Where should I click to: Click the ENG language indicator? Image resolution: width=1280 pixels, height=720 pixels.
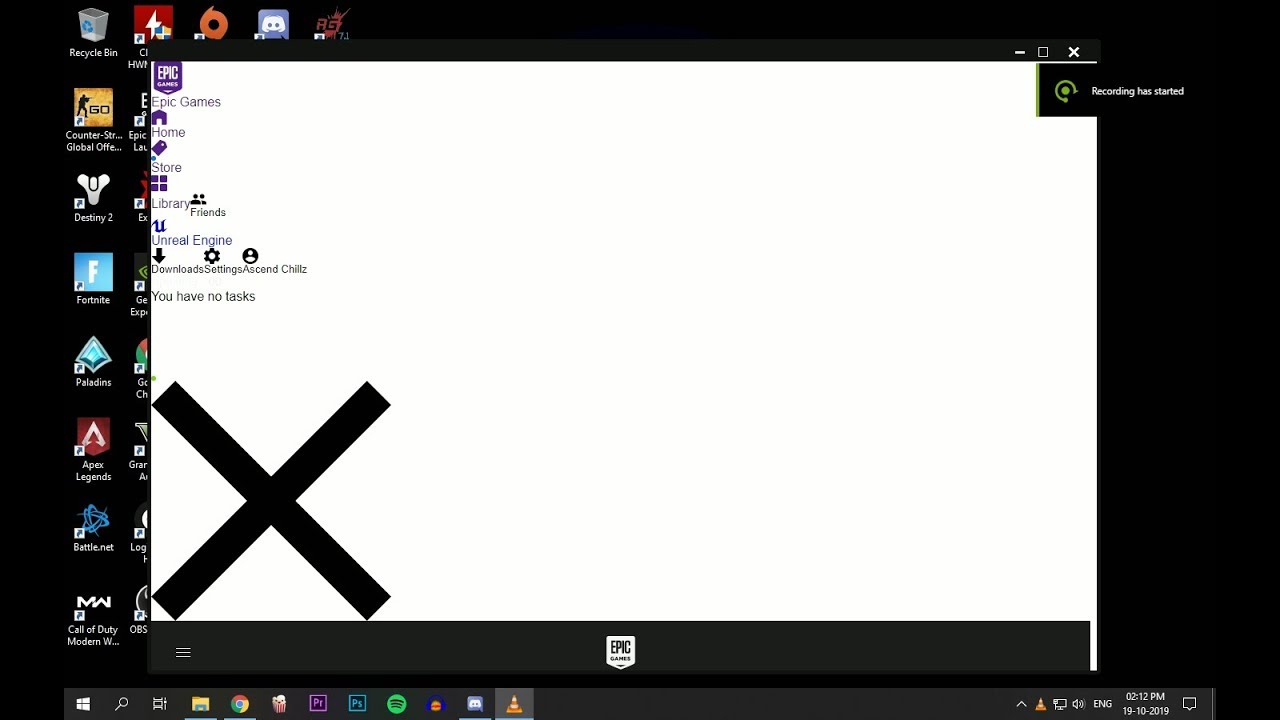pos(1102,704)
